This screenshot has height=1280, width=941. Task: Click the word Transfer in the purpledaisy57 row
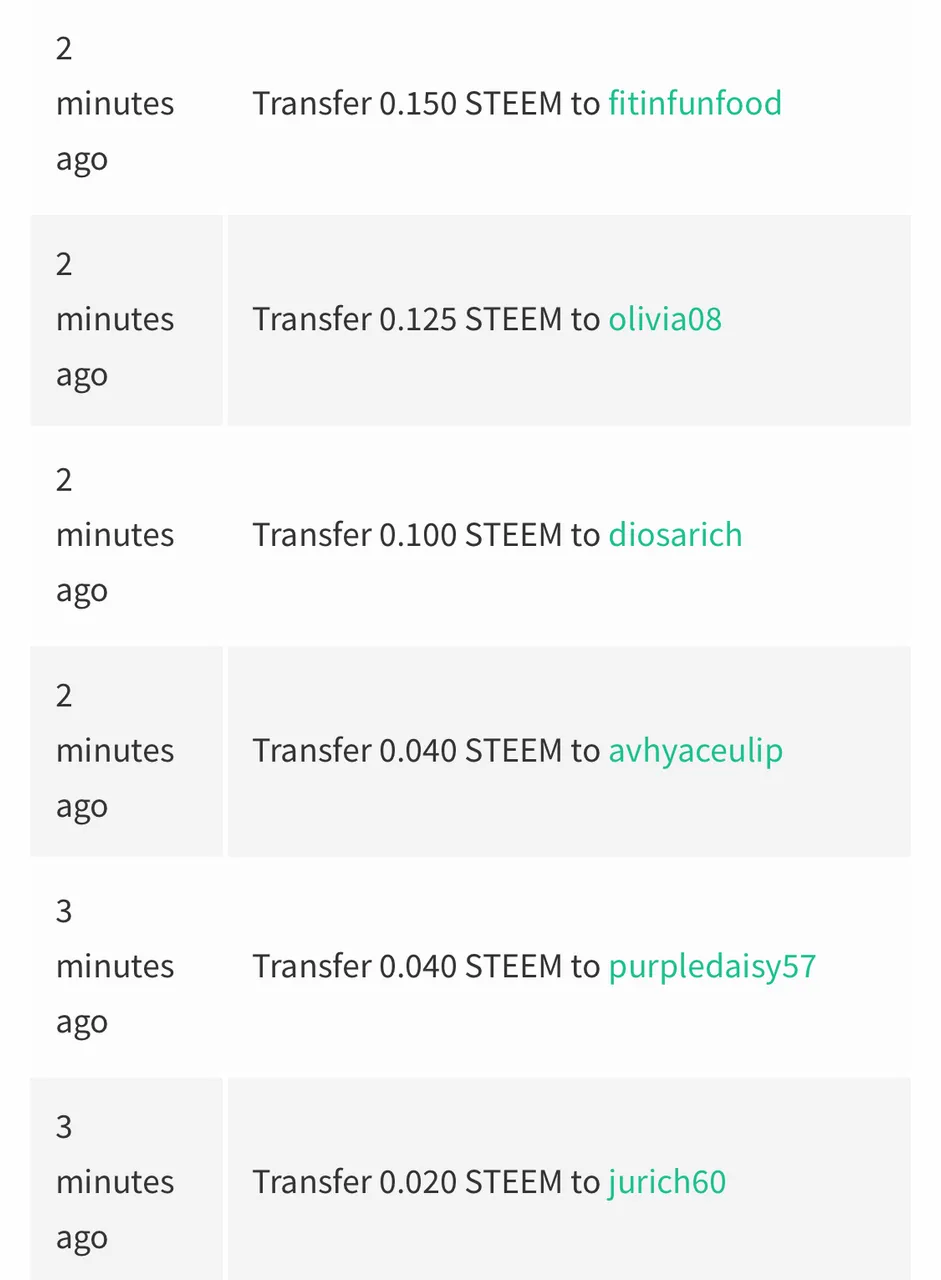click(x=311, y=967)
